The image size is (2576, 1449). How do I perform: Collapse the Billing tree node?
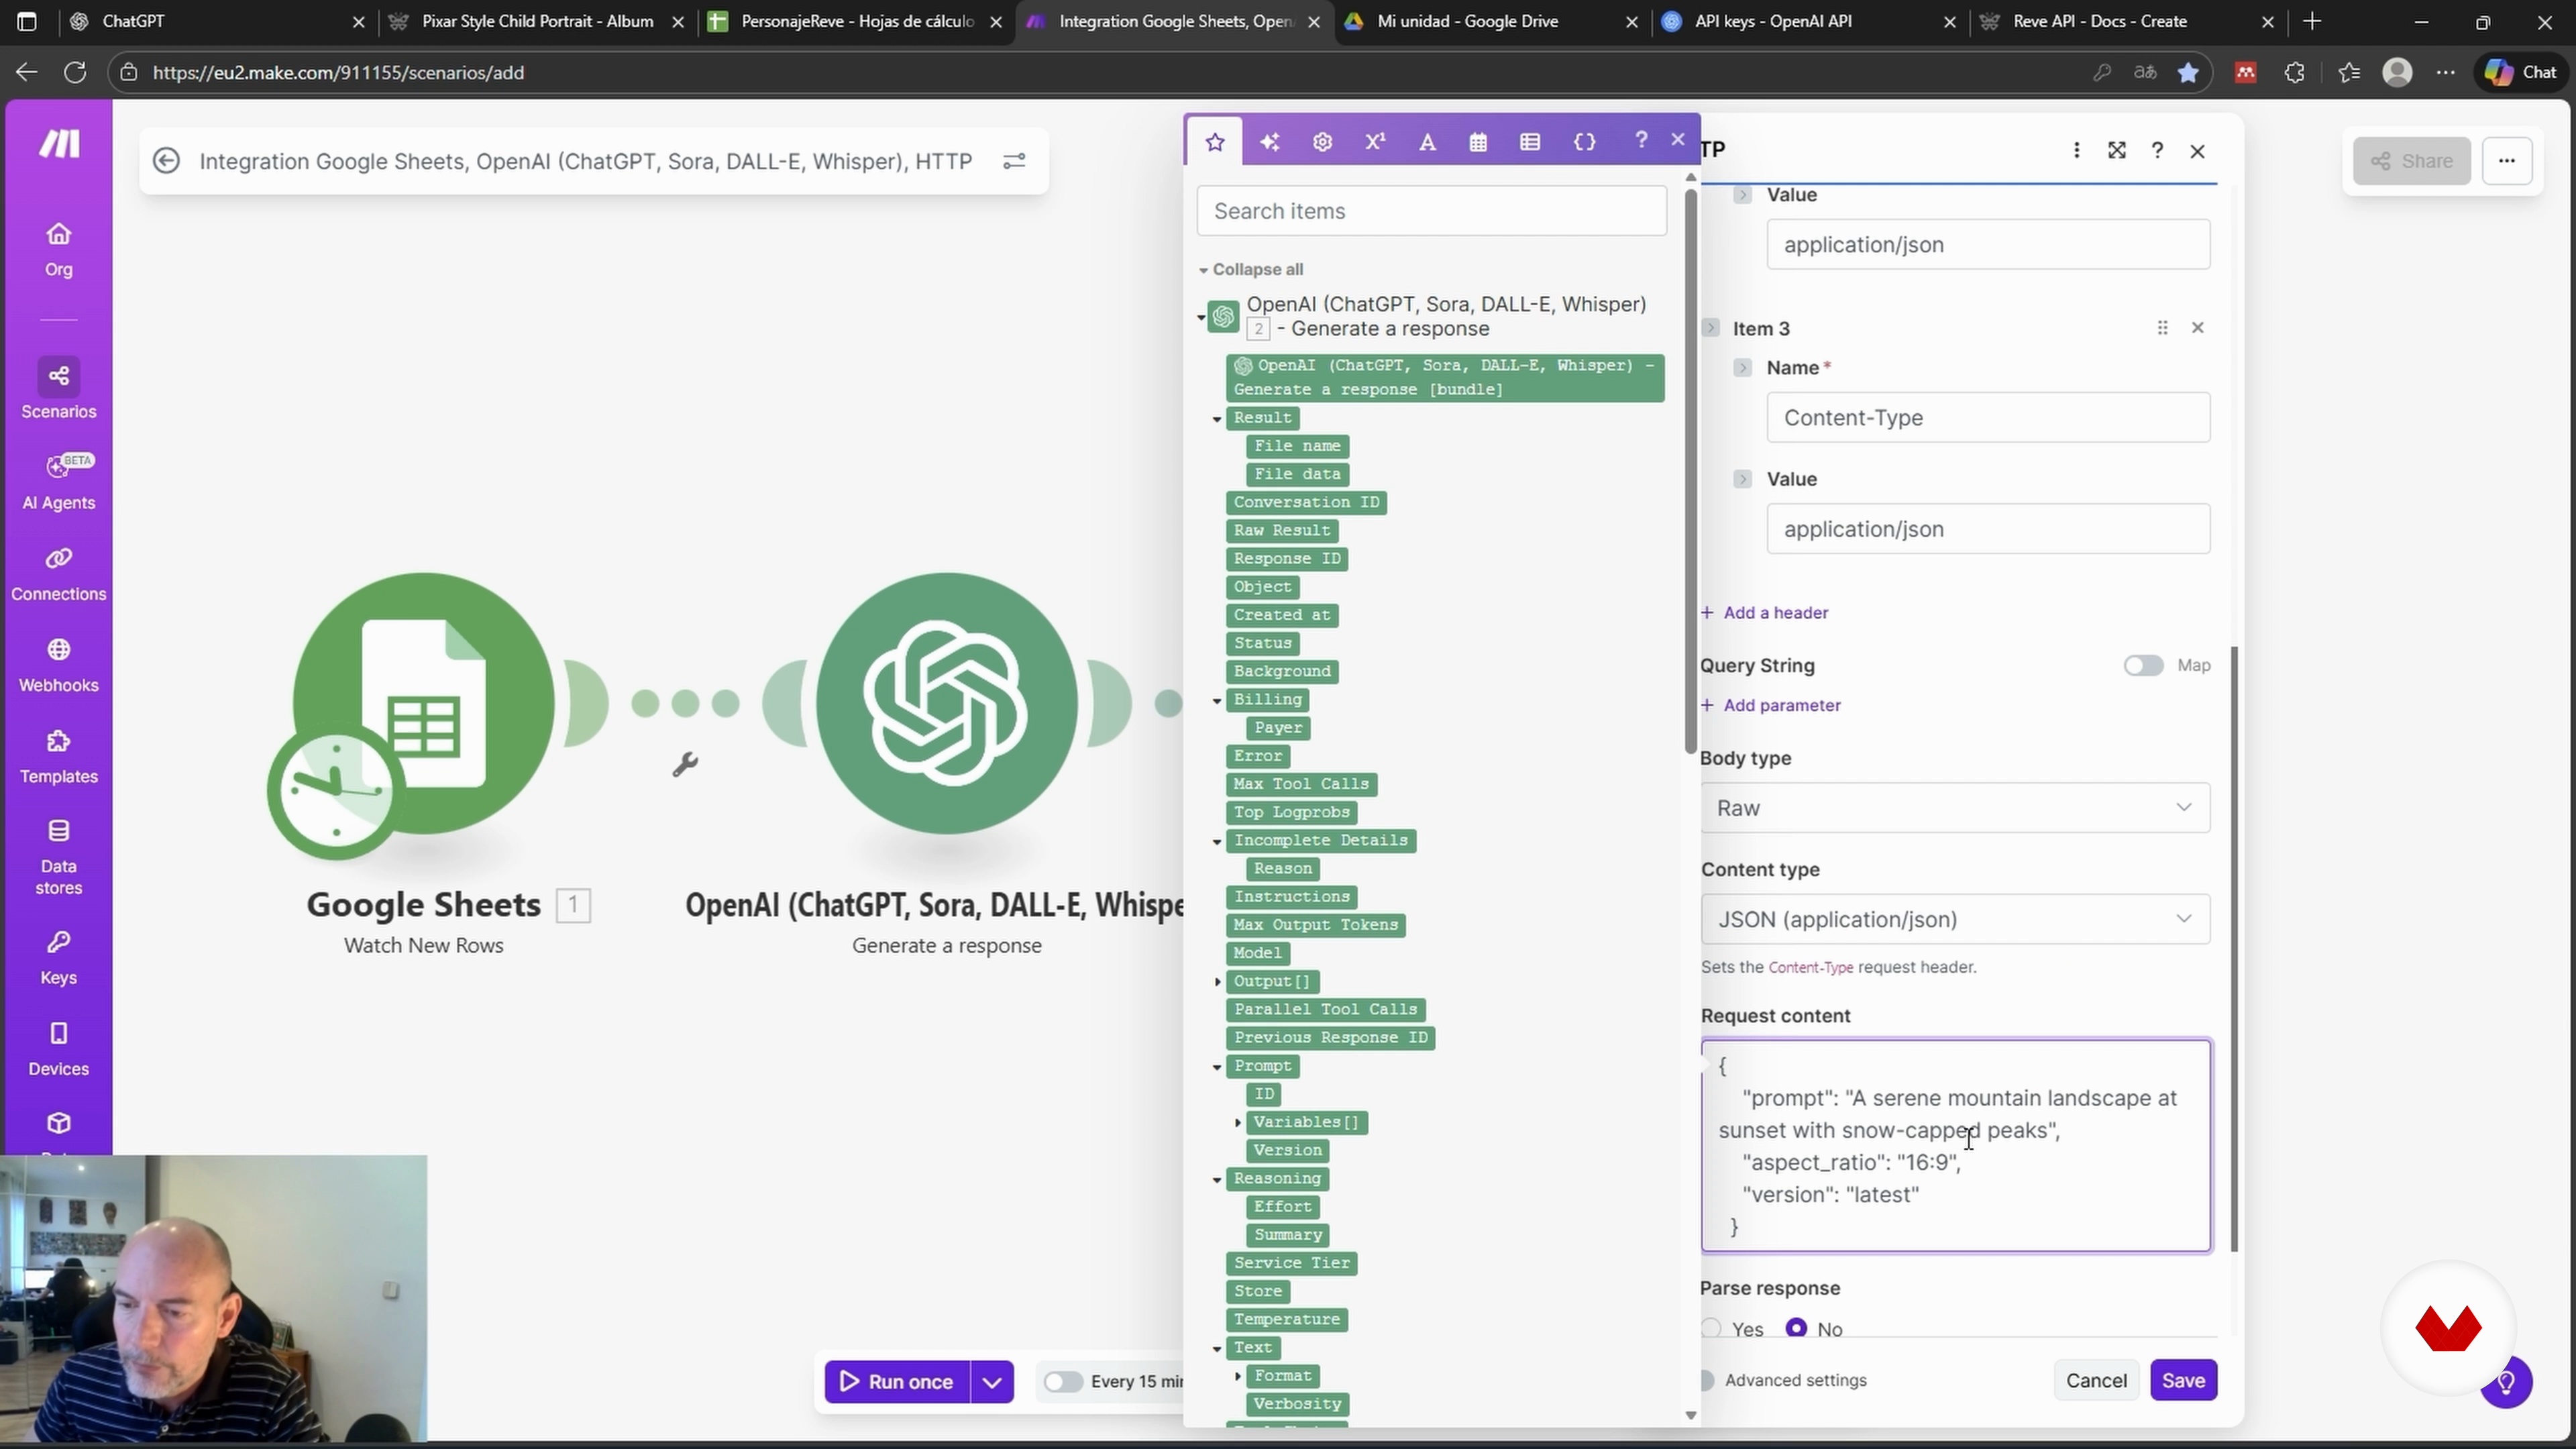tap(1217, 701)
